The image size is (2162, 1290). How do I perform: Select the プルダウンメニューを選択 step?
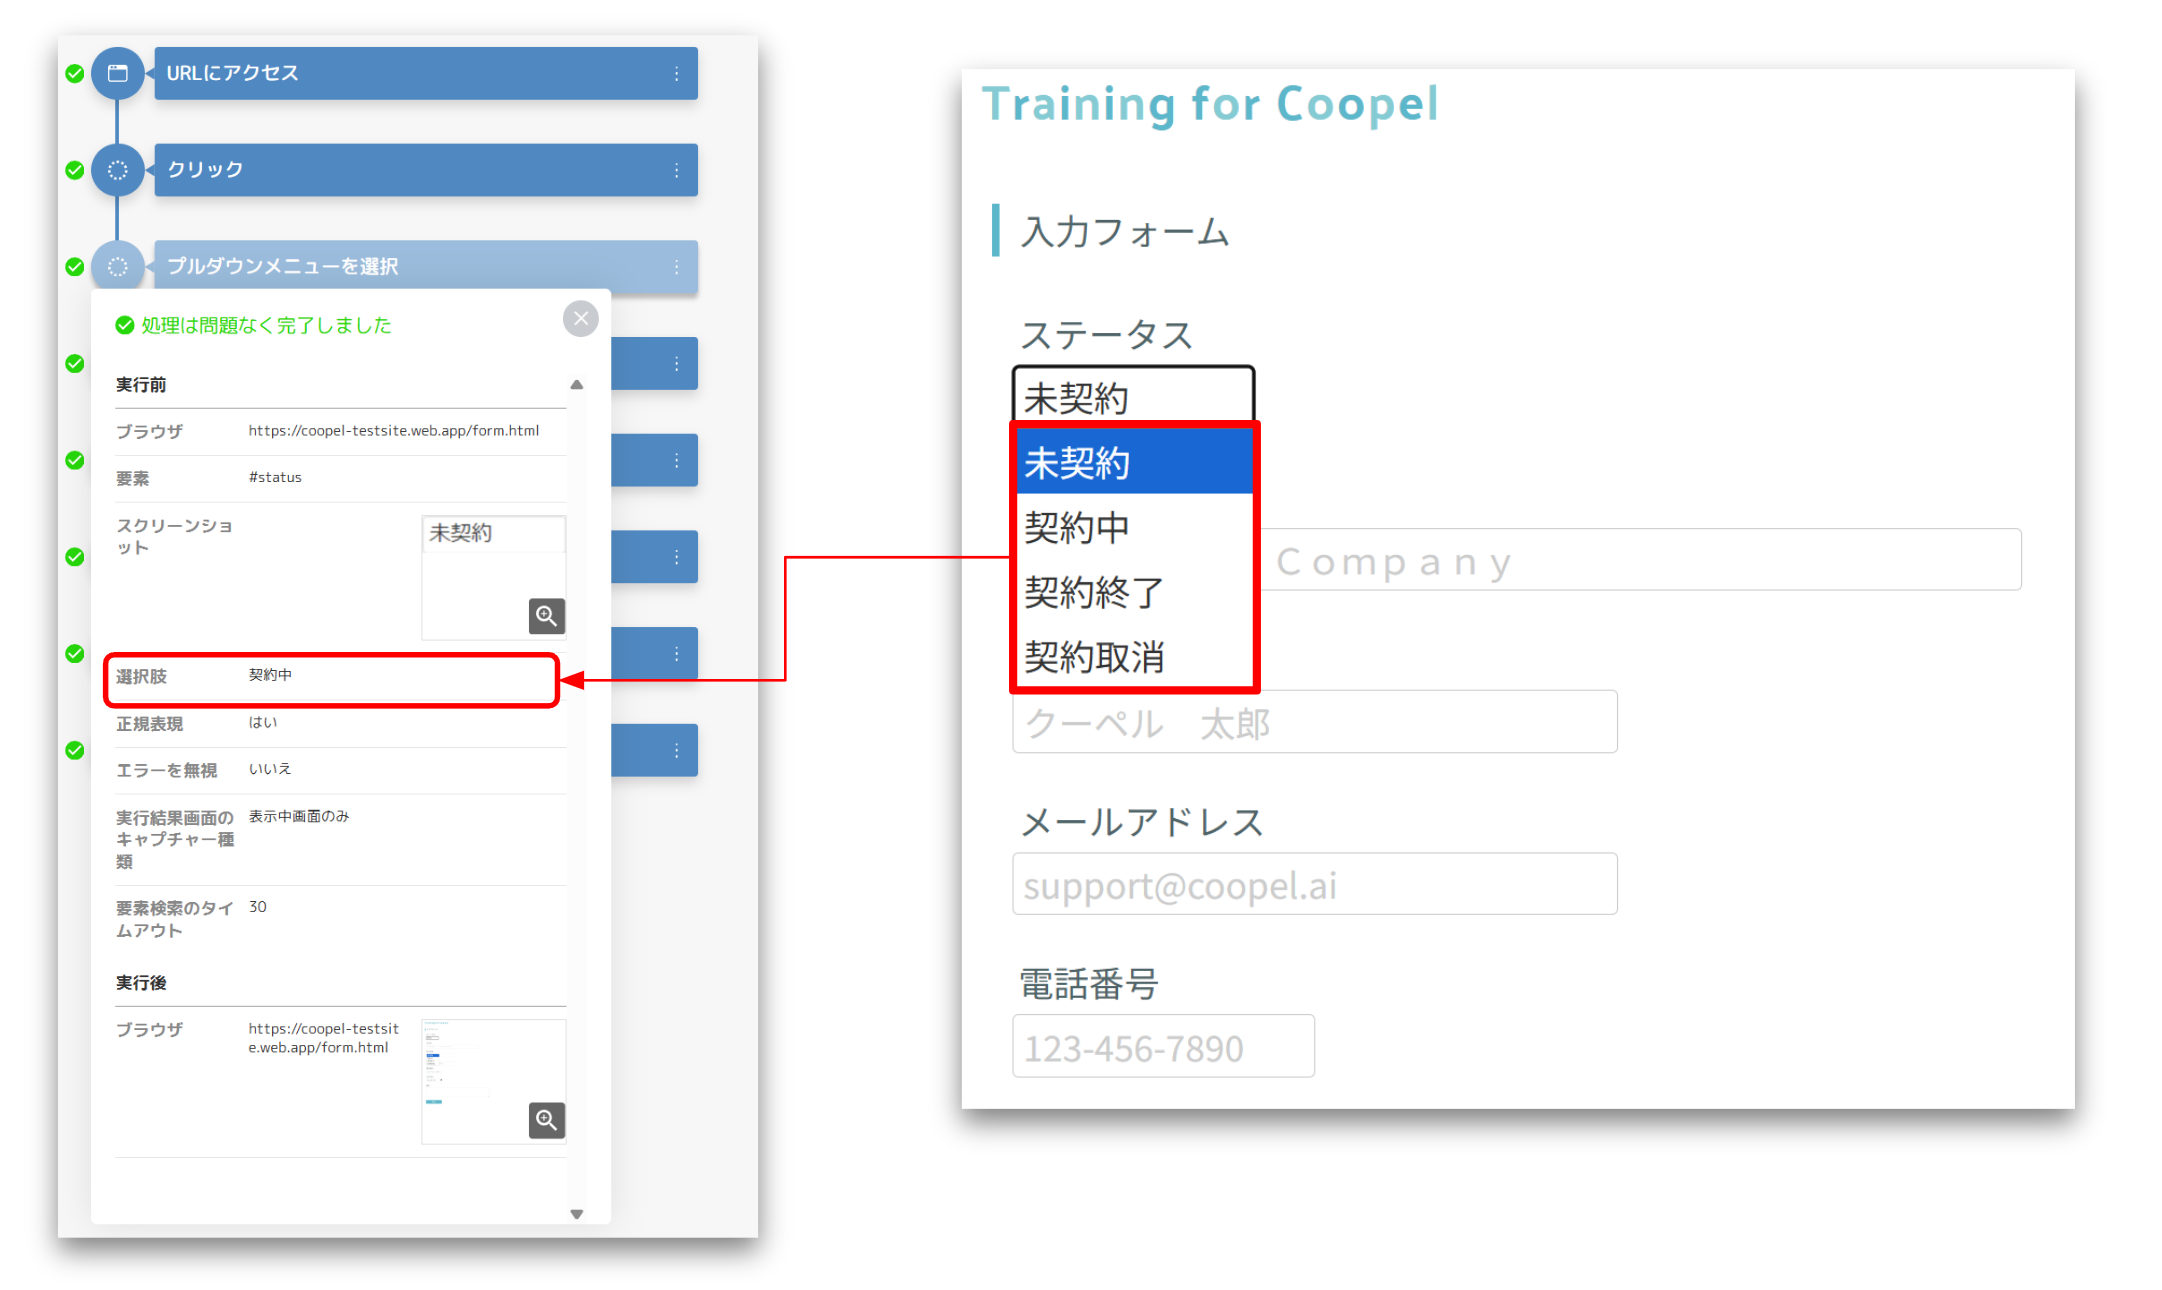click(426, 267)
